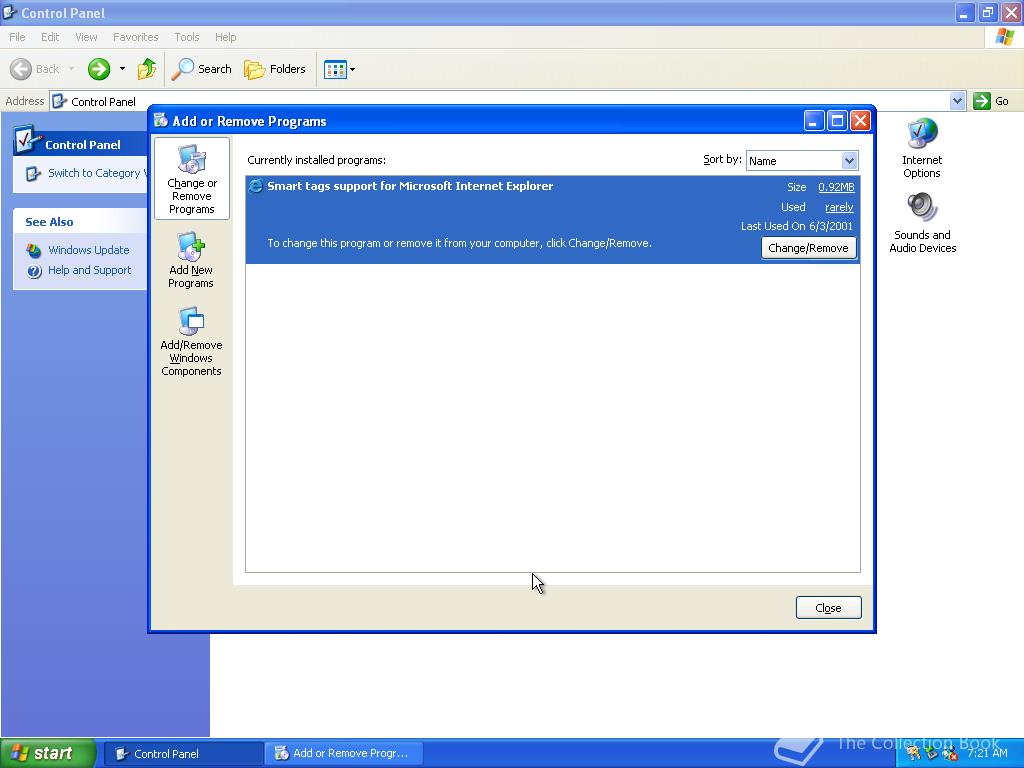Open the Favorites menu
Viewport: 1024px width, 768px height.
click(135, 37)
